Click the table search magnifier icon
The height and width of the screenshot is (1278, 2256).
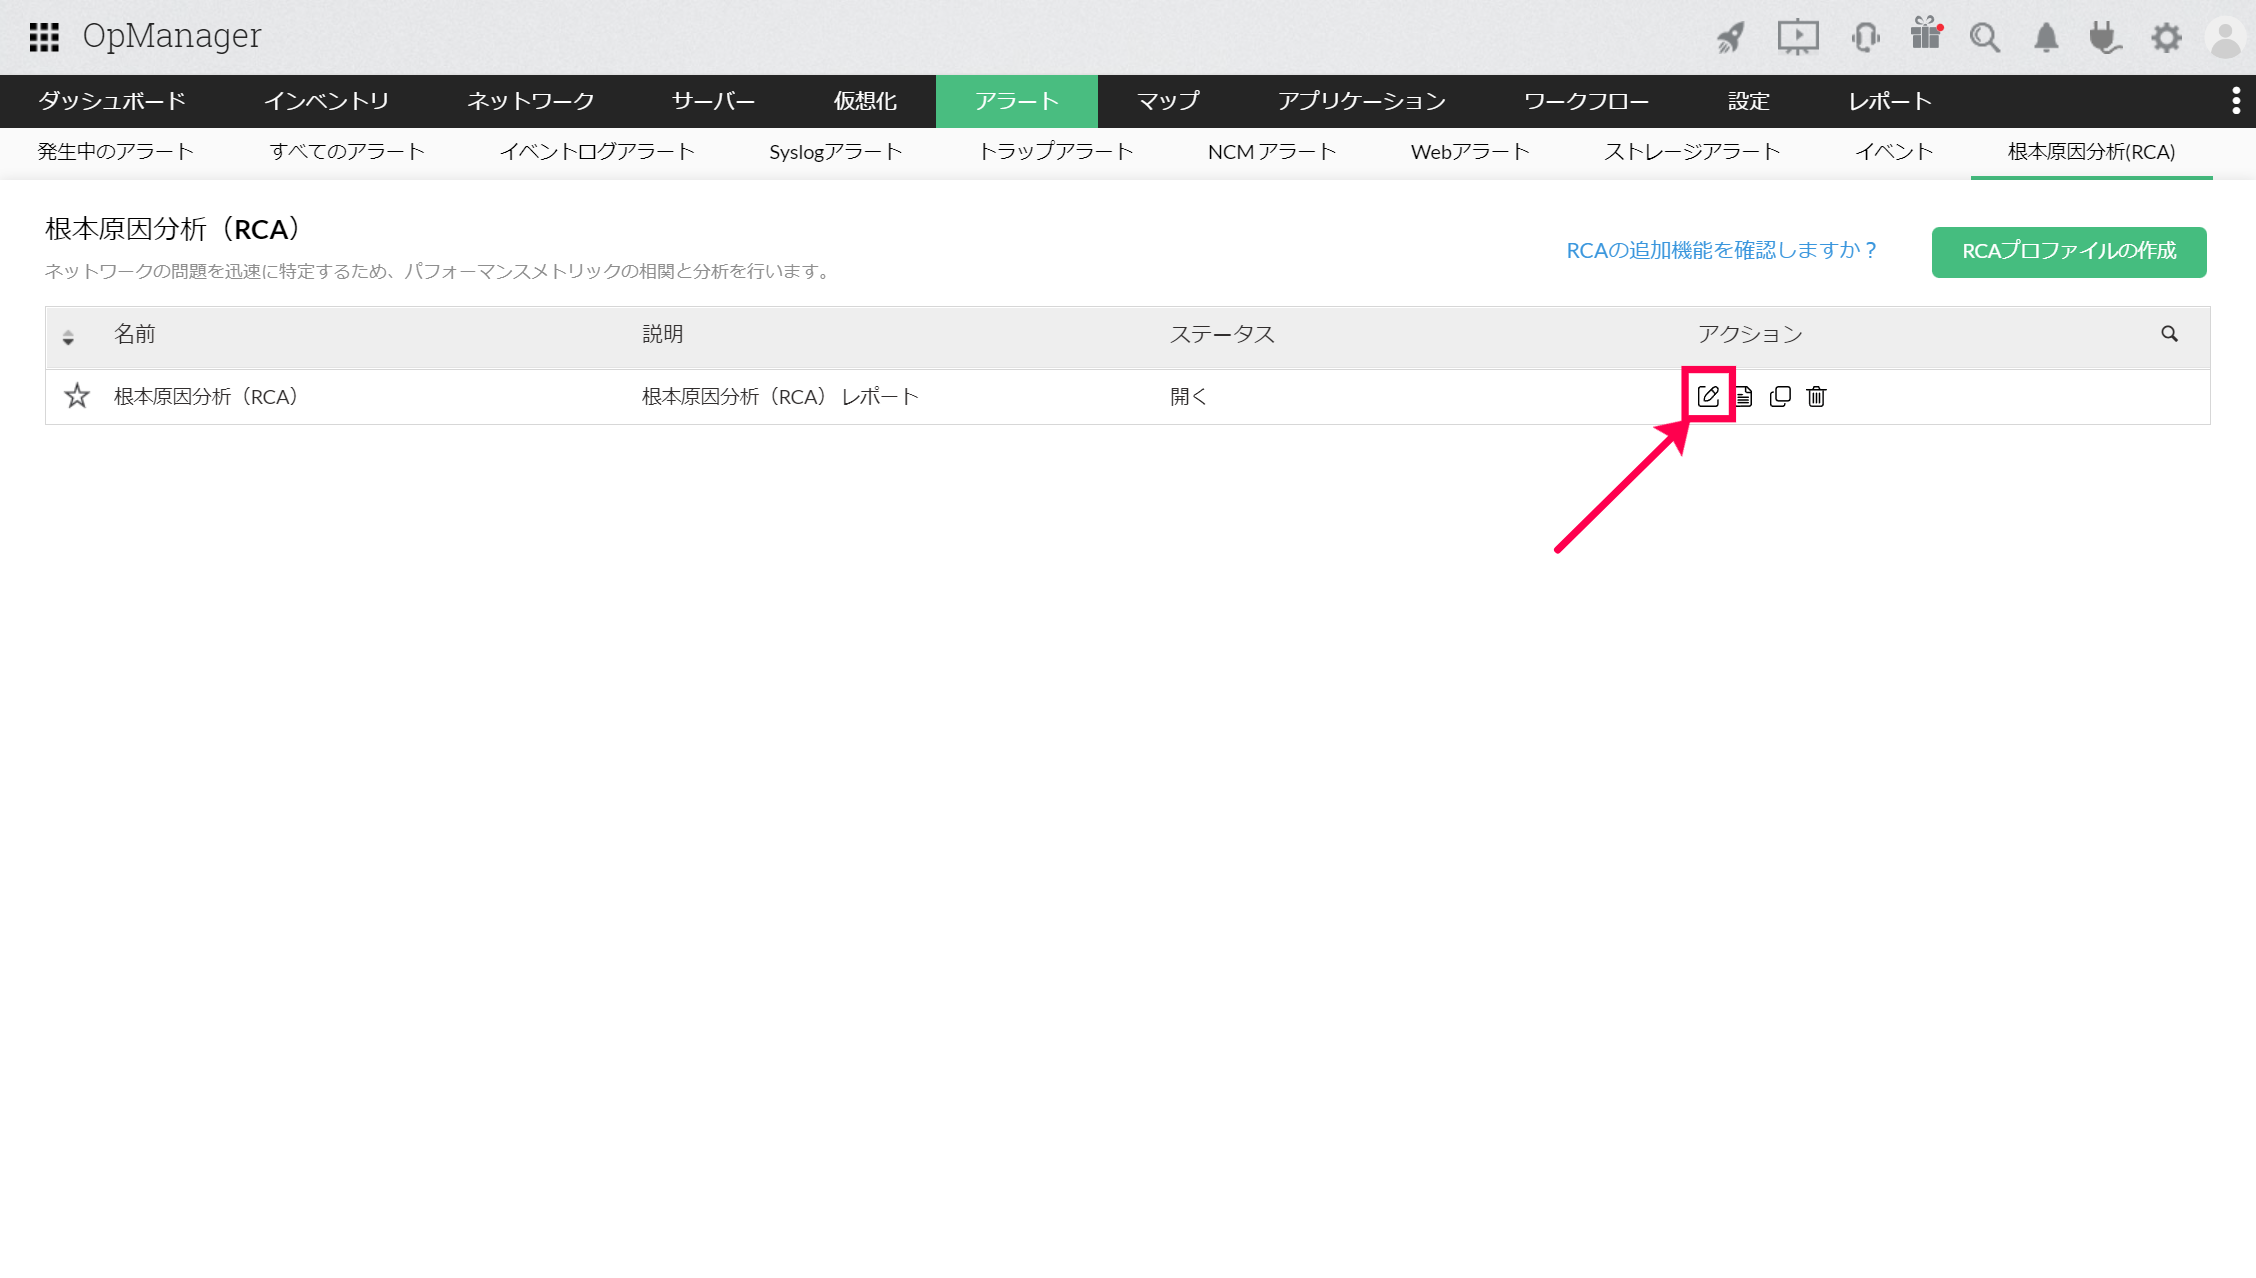2169,334
